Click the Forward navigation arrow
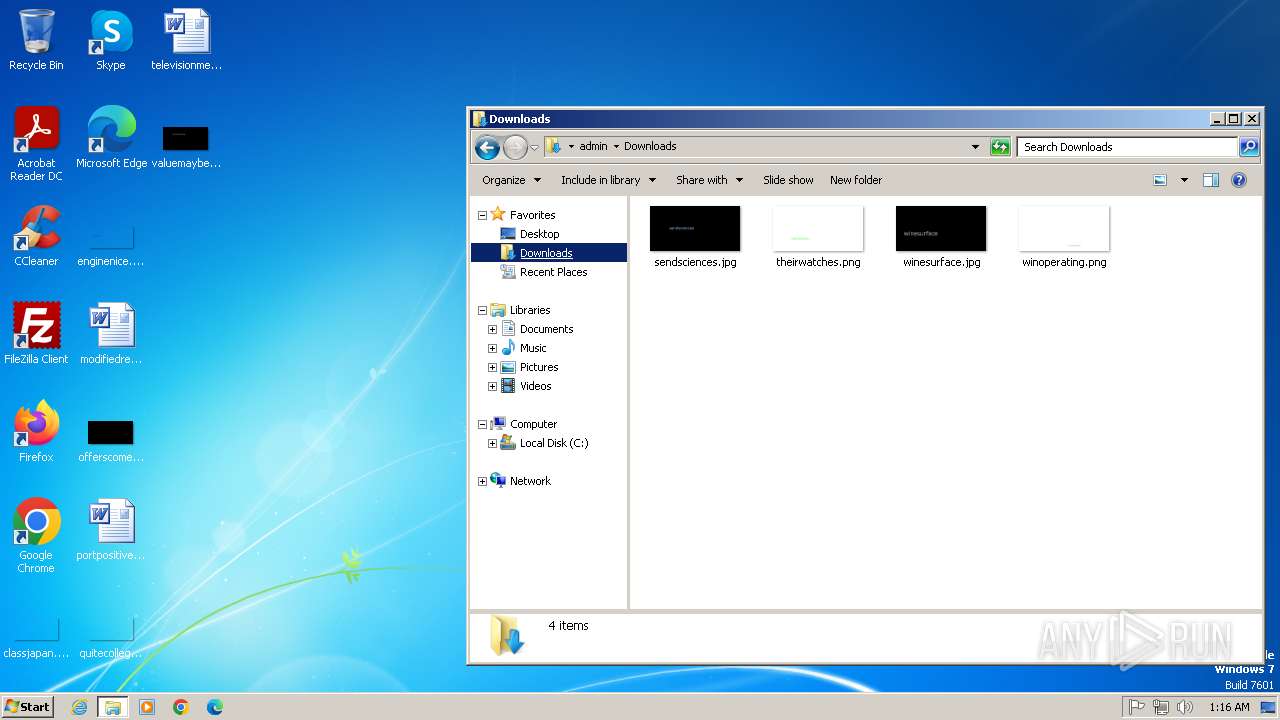 point(515,148)
